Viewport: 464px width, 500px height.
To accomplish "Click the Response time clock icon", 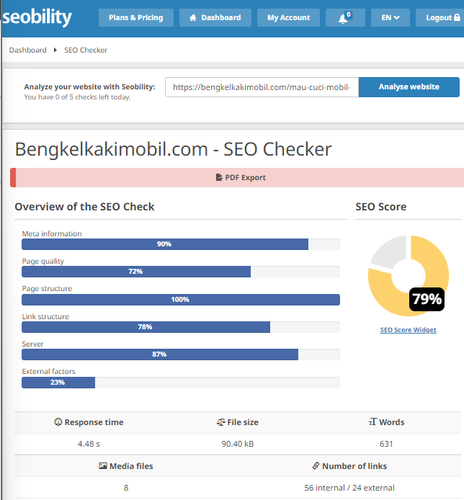I will click(x=58, y=422).
